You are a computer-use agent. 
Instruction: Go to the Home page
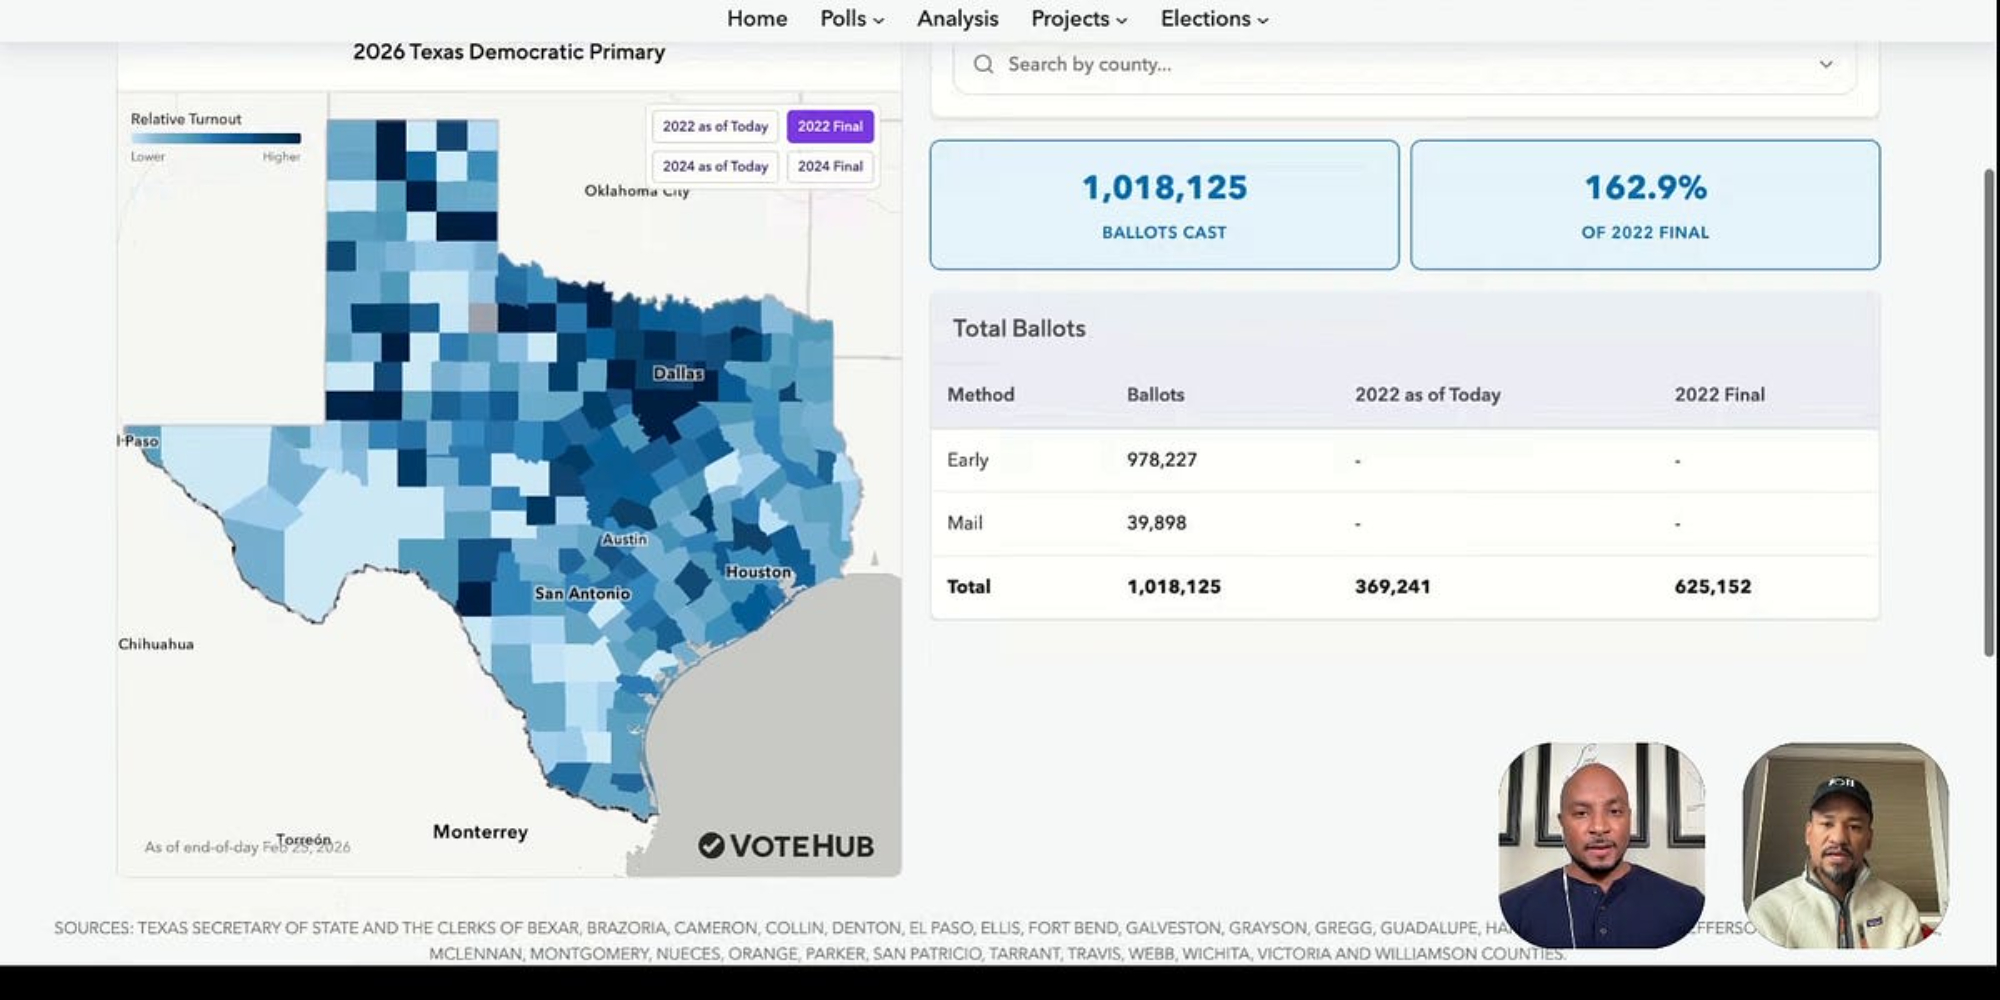point(756,19)
